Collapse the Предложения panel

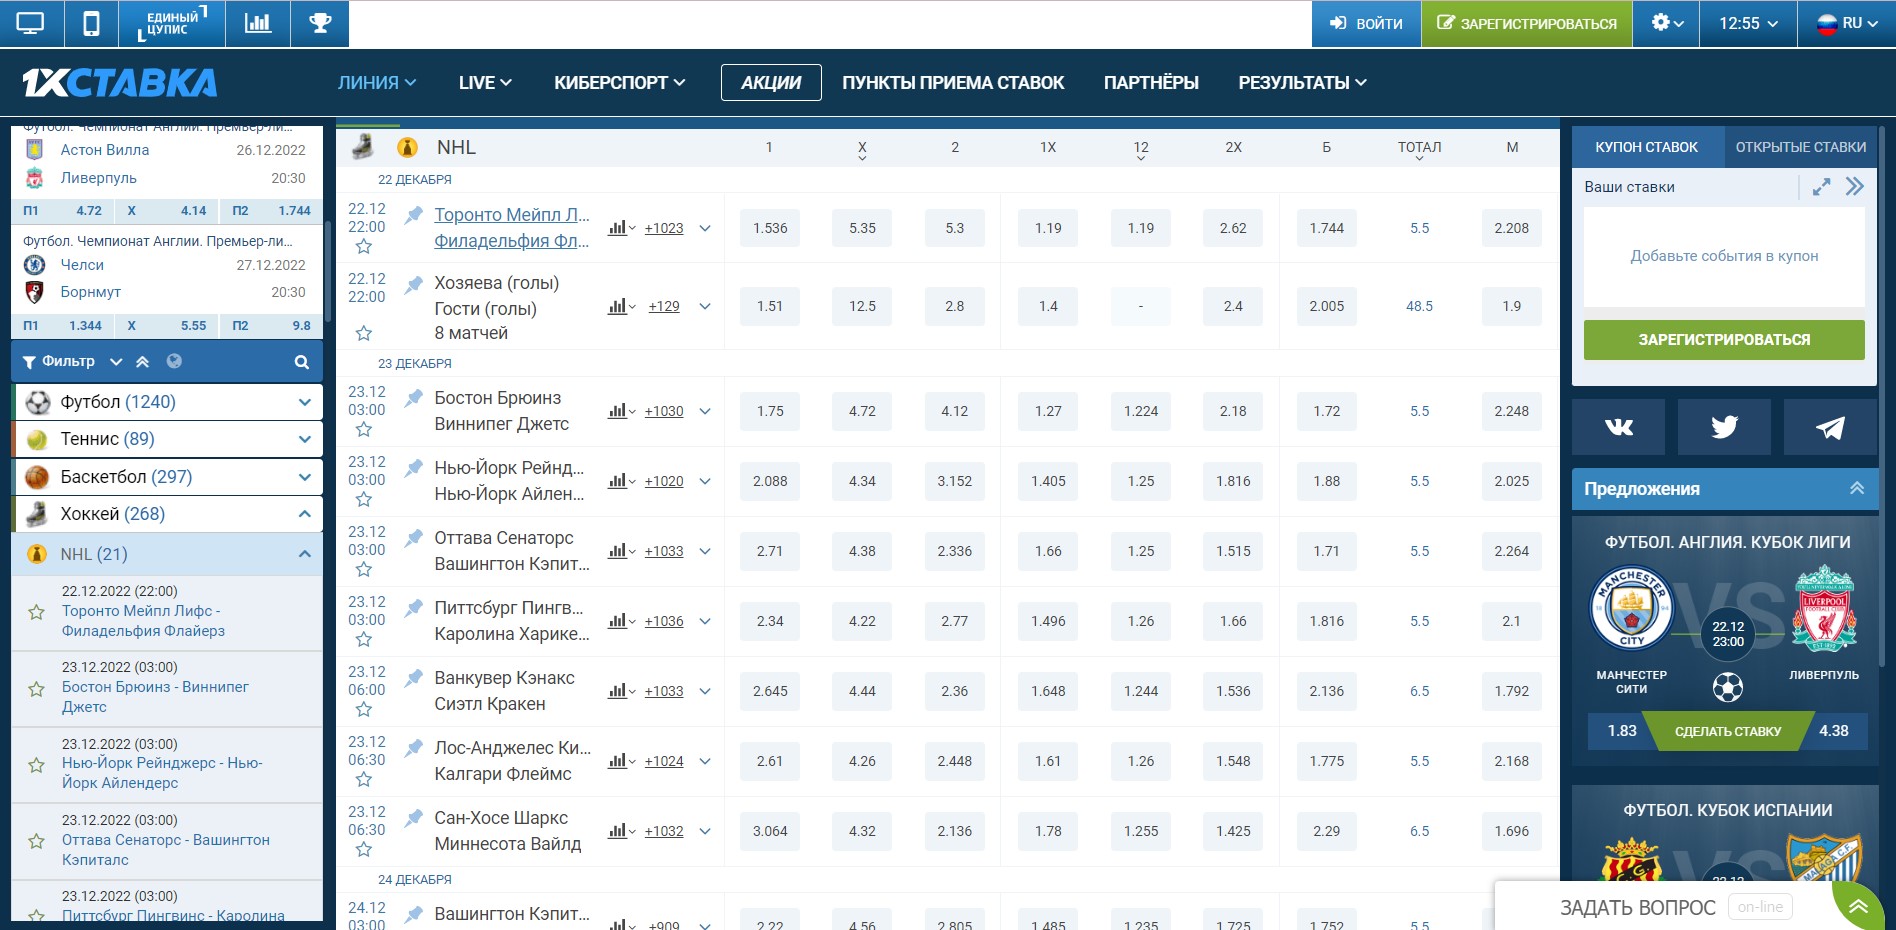(x=1857, y=488)
